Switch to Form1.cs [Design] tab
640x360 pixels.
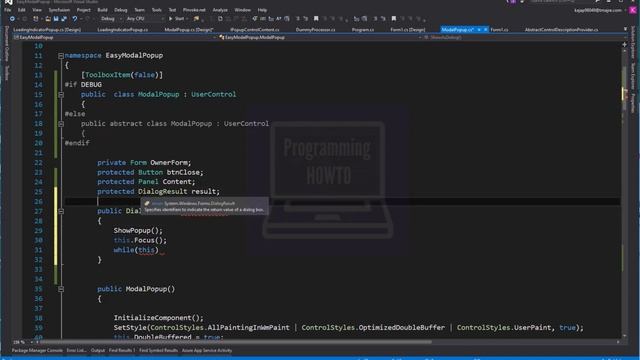pos(407,30)
